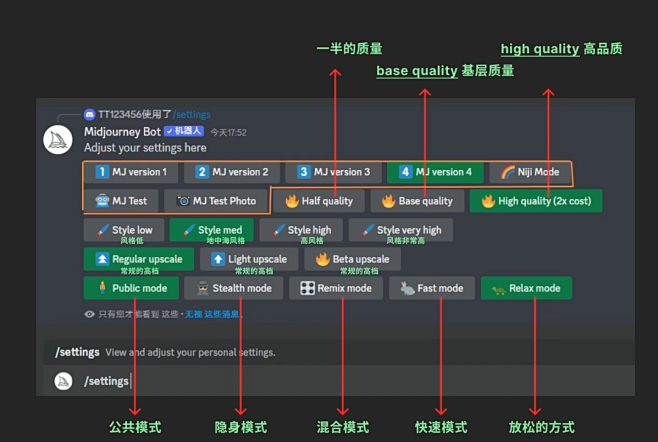This screenshot has height=442, width=658.
Task: Click 'Adjust your settings here' text
Action: point(145,148)
